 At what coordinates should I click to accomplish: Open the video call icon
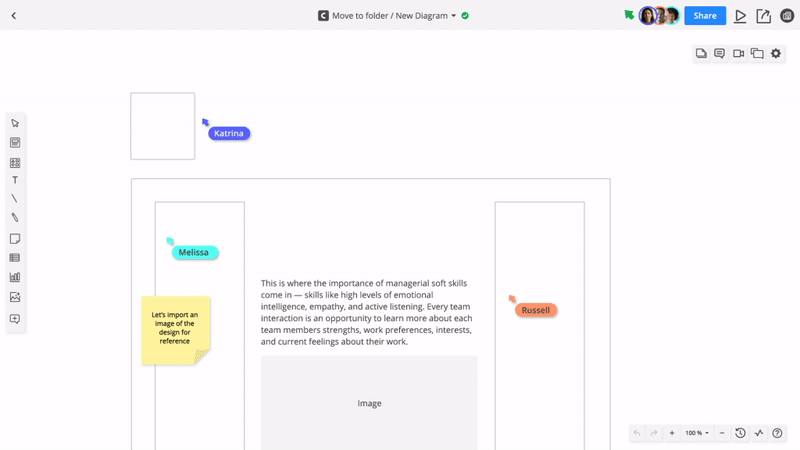point(738,54)
